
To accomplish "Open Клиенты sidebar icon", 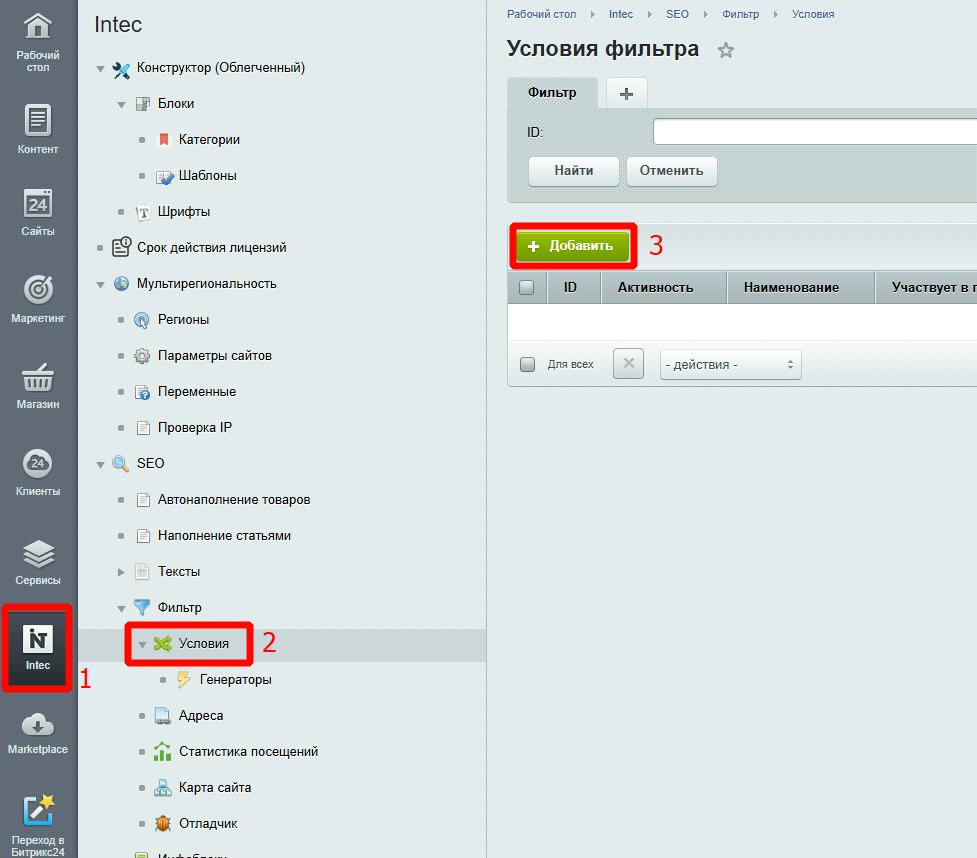I will tap(38, 464).
